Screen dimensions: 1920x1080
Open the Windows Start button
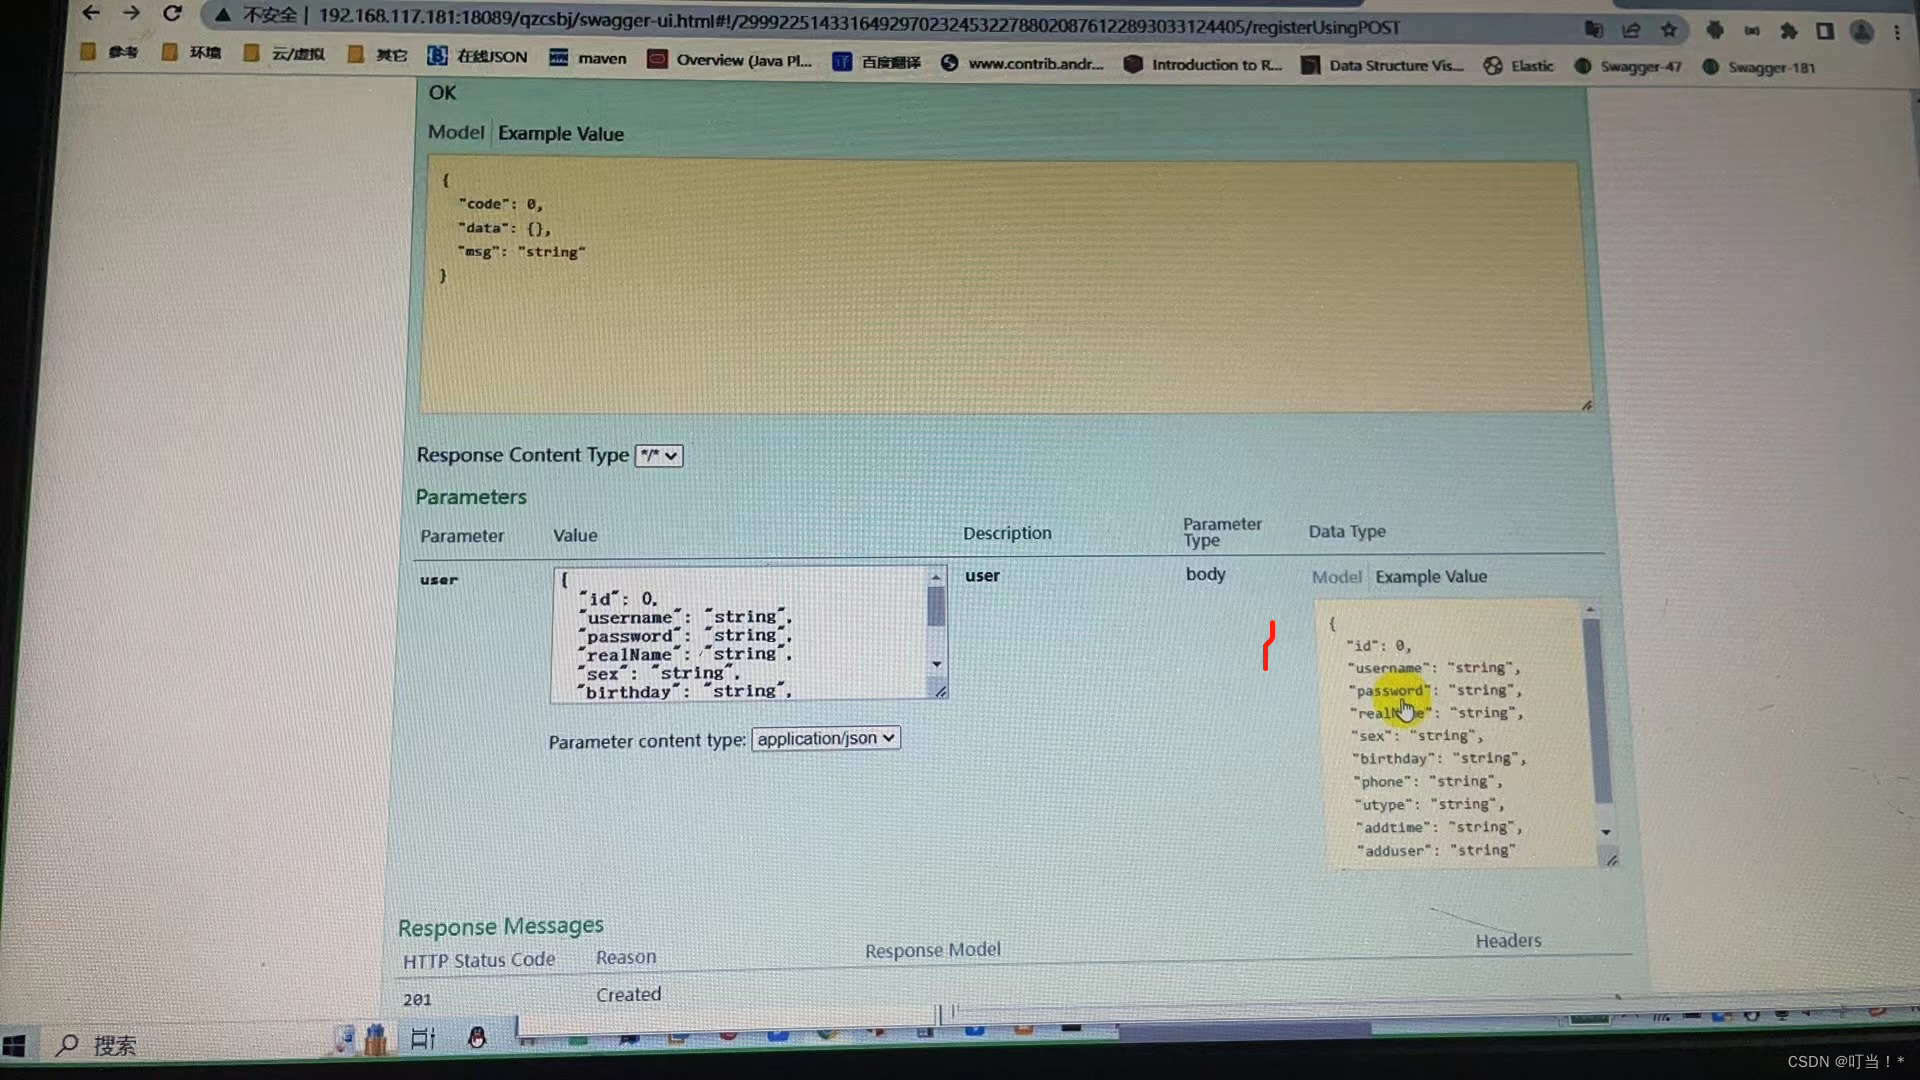pos(14,1046)
